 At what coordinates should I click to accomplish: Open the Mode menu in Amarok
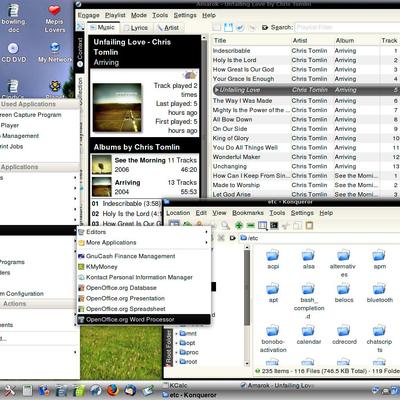(139, 15)
